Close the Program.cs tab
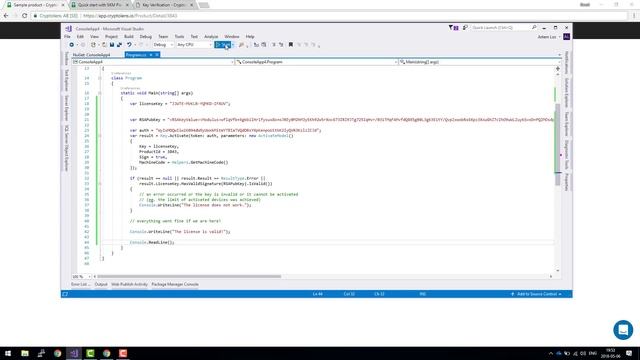 (157, 55)
